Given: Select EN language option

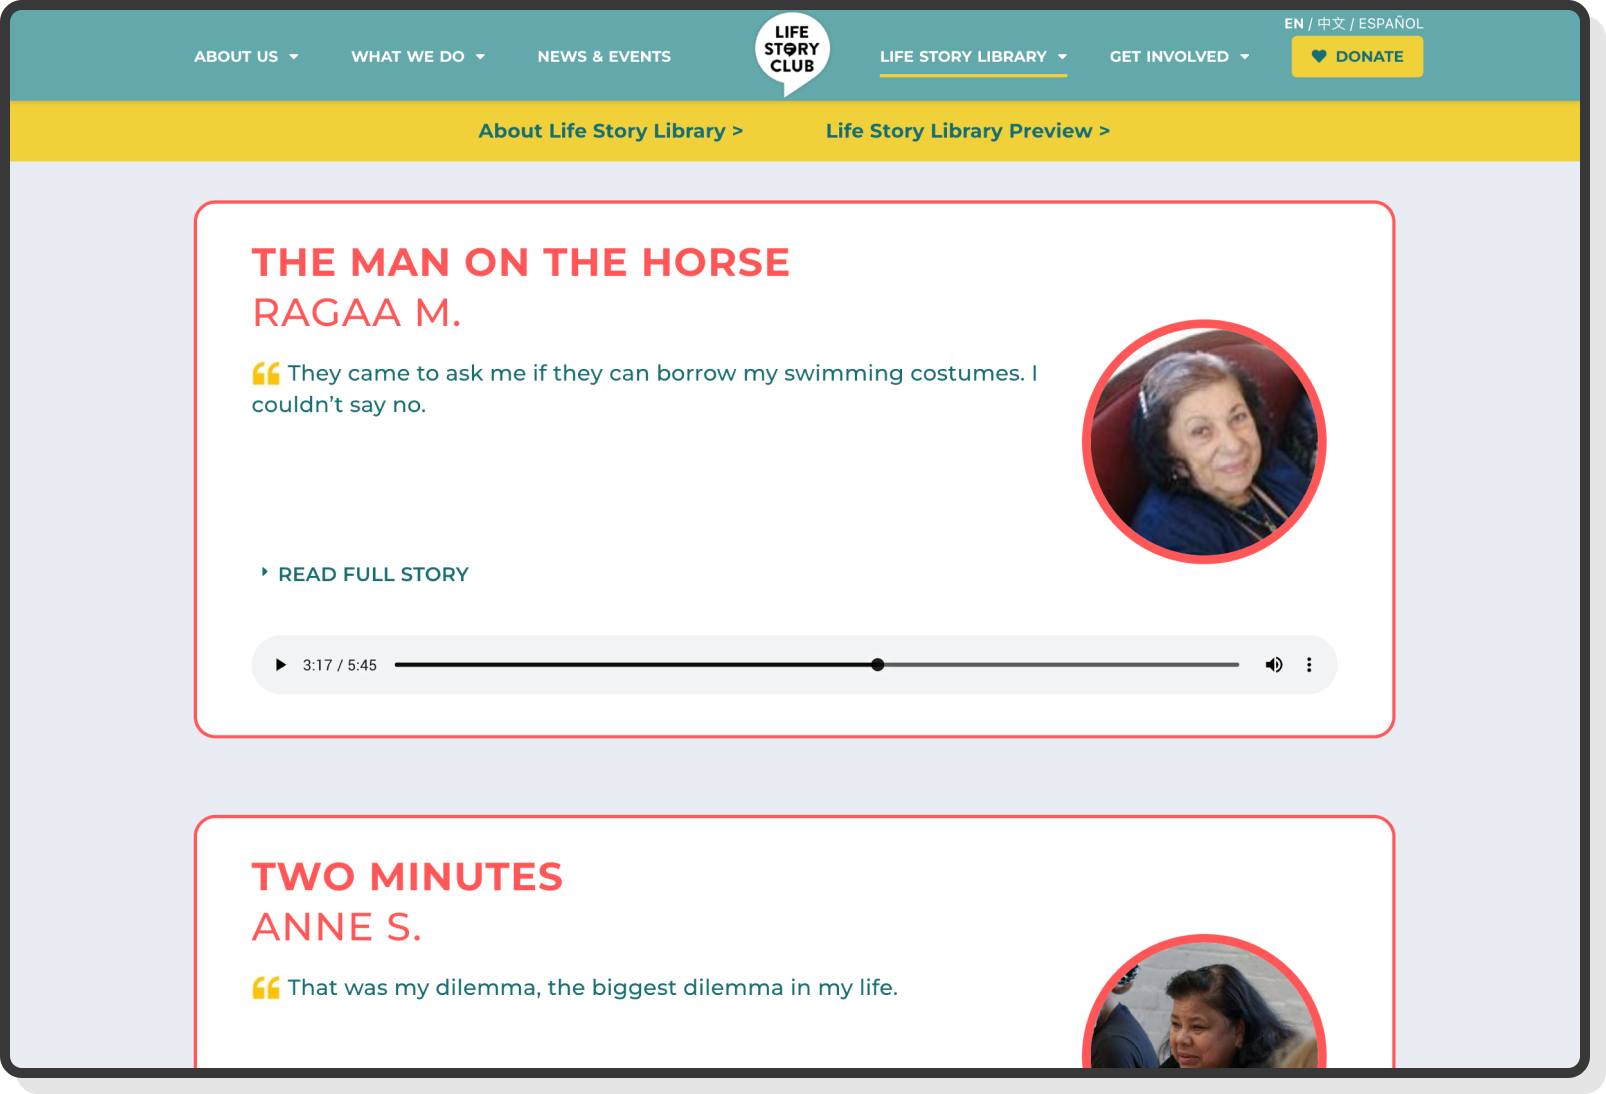Looking at the screenshot, I should click(1293, 23).
